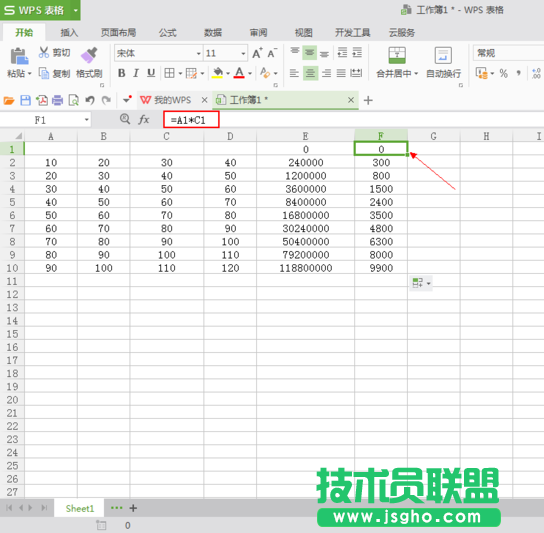The image size is (544, 533).
Task: Click the percent style icon
Action: tap(503, 73)
